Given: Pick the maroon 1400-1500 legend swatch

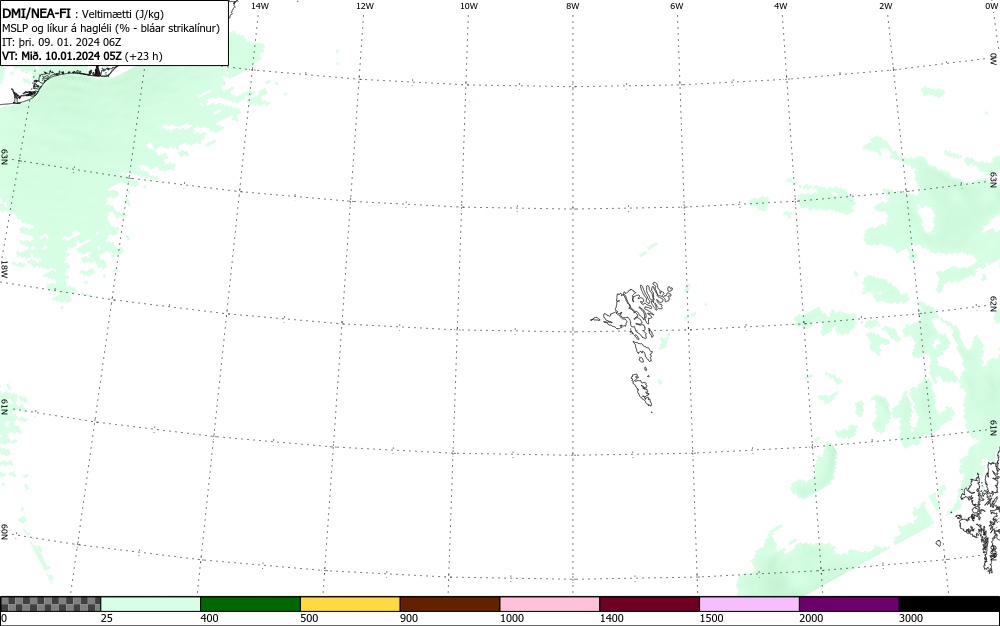Looking at the screenshot, I should tap(649, 604).
